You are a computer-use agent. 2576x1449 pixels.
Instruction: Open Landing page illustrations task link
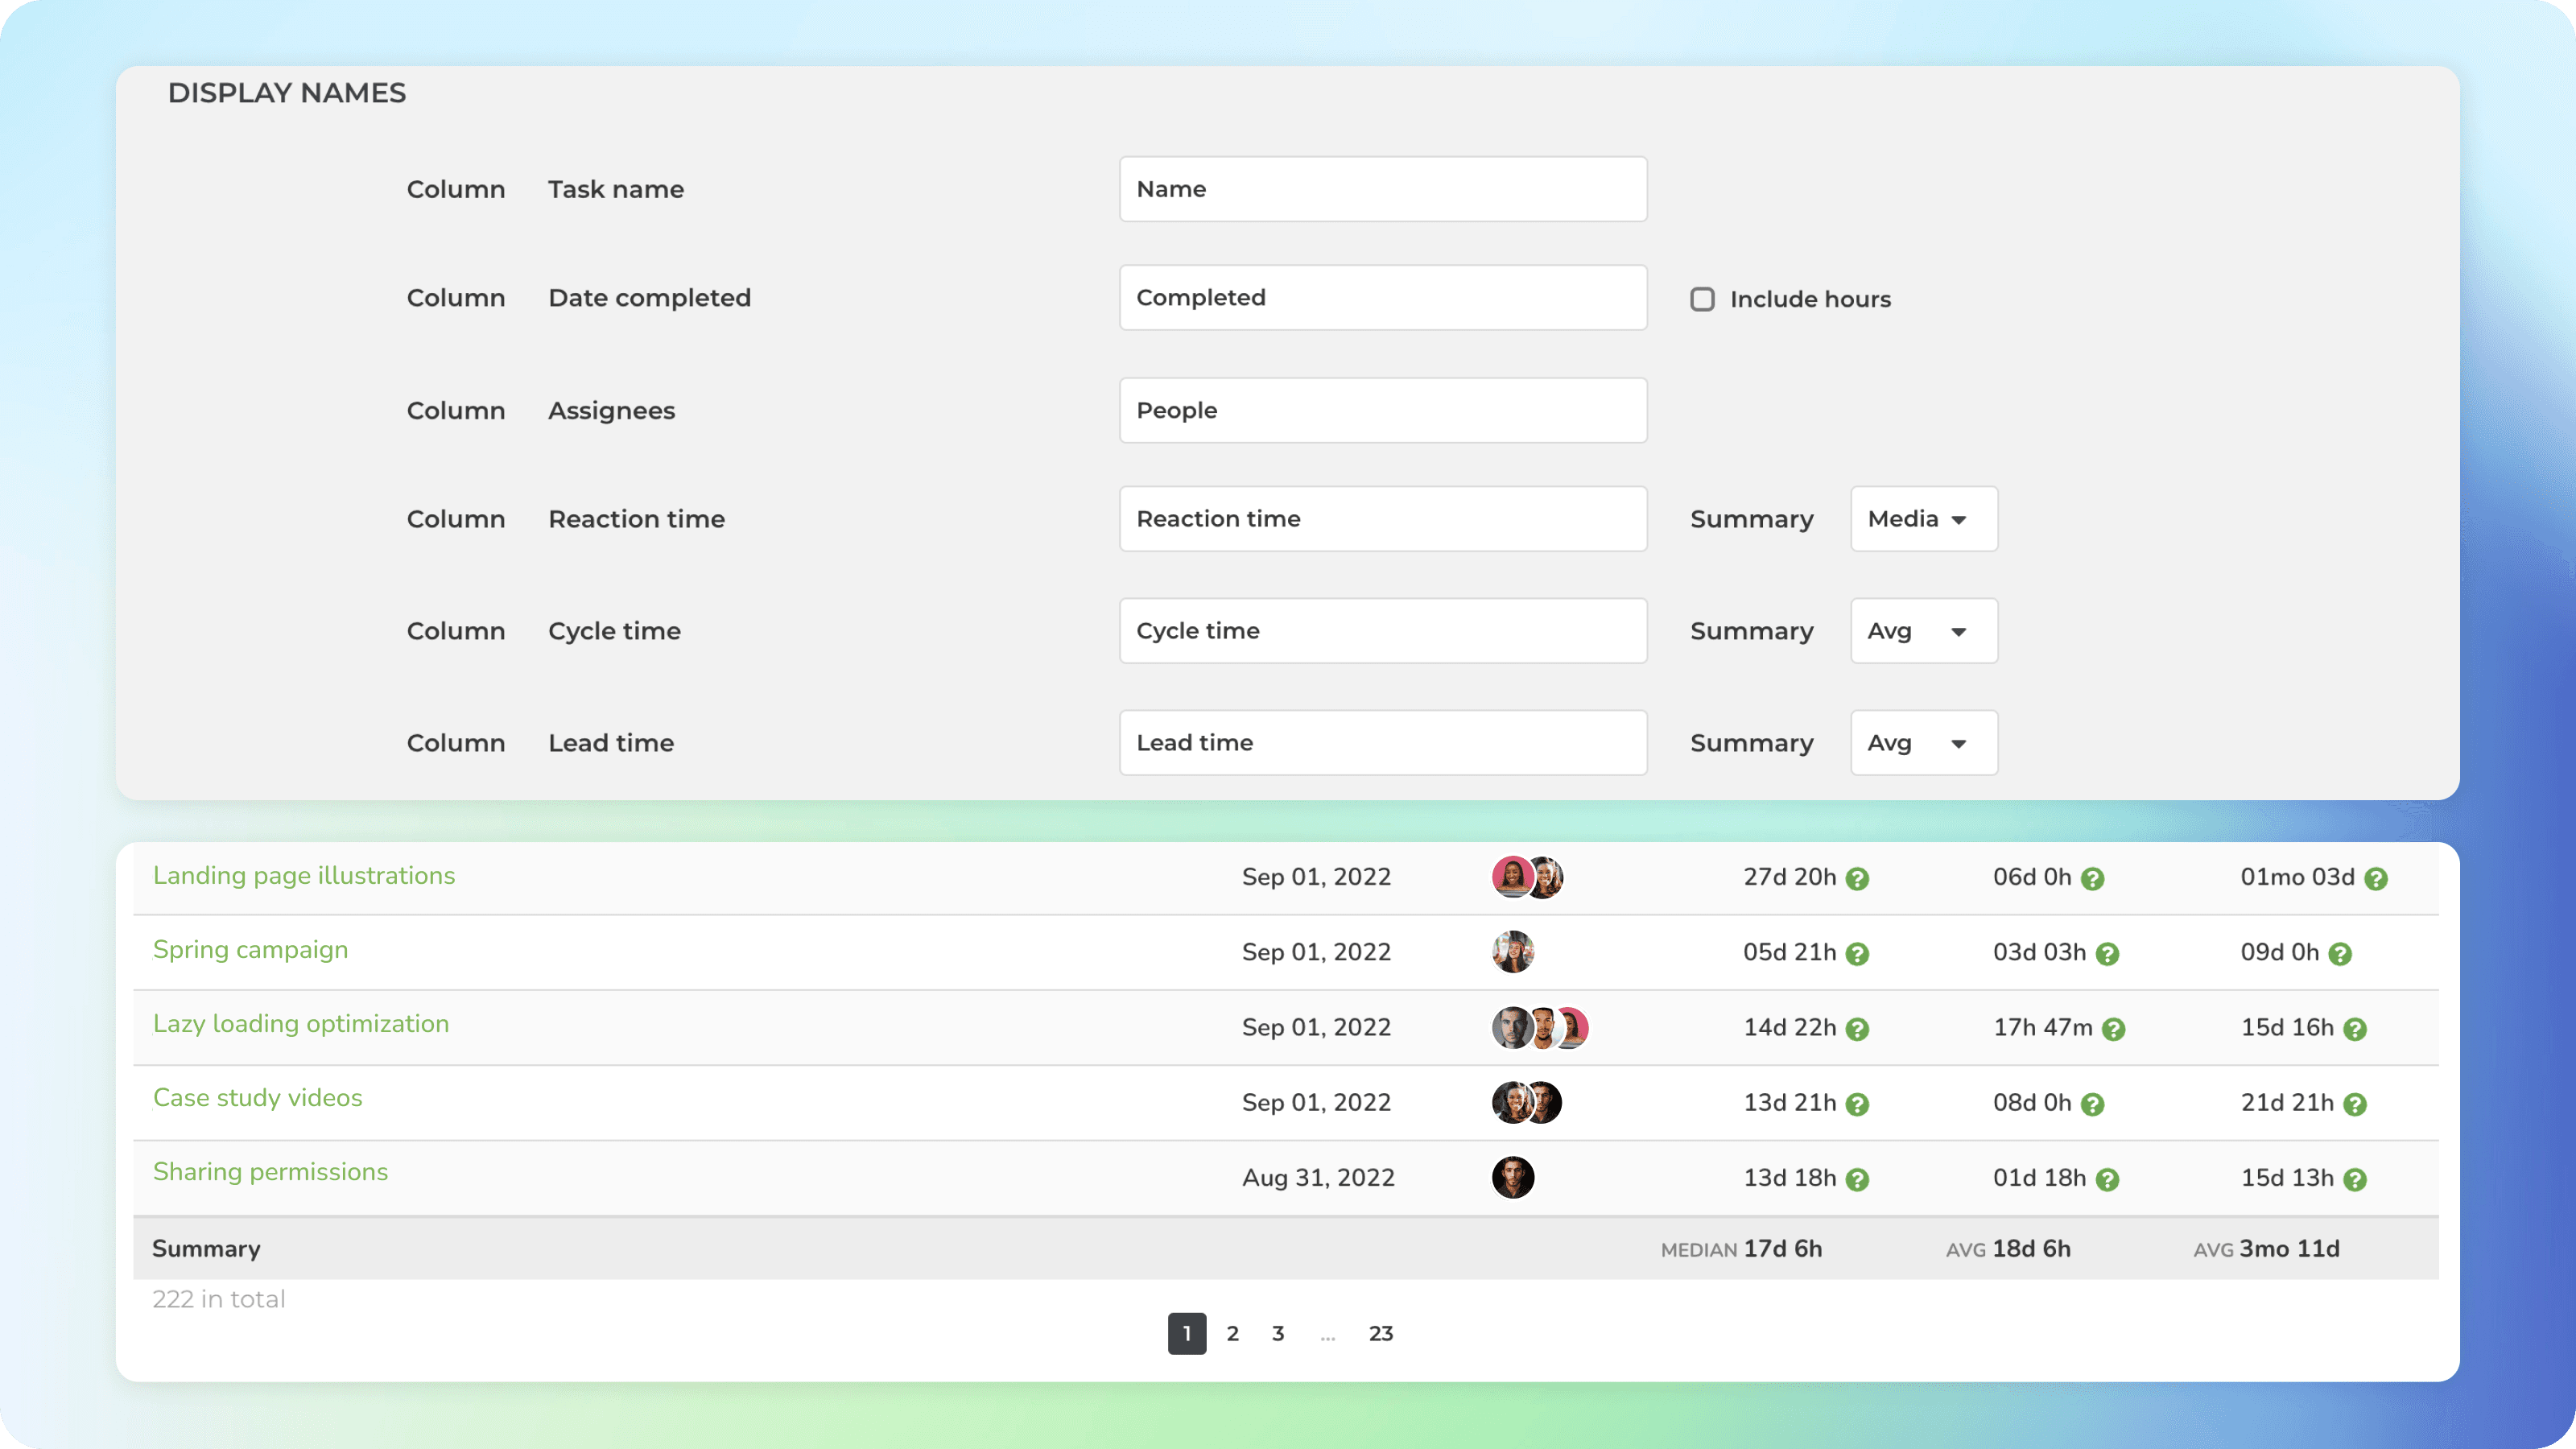304,875
